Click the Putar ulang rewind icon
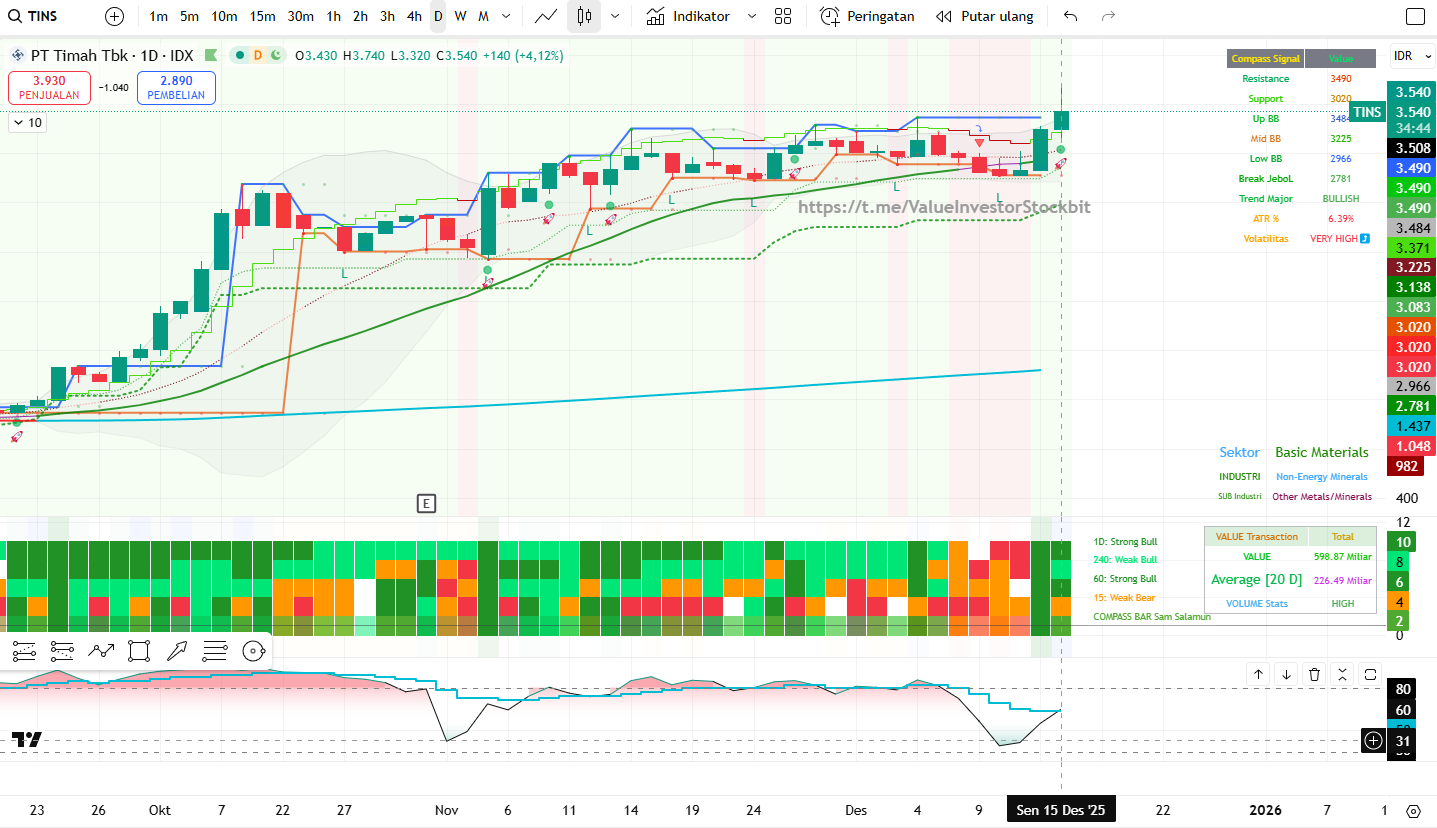1437x828 pixels. coord(944,16)
